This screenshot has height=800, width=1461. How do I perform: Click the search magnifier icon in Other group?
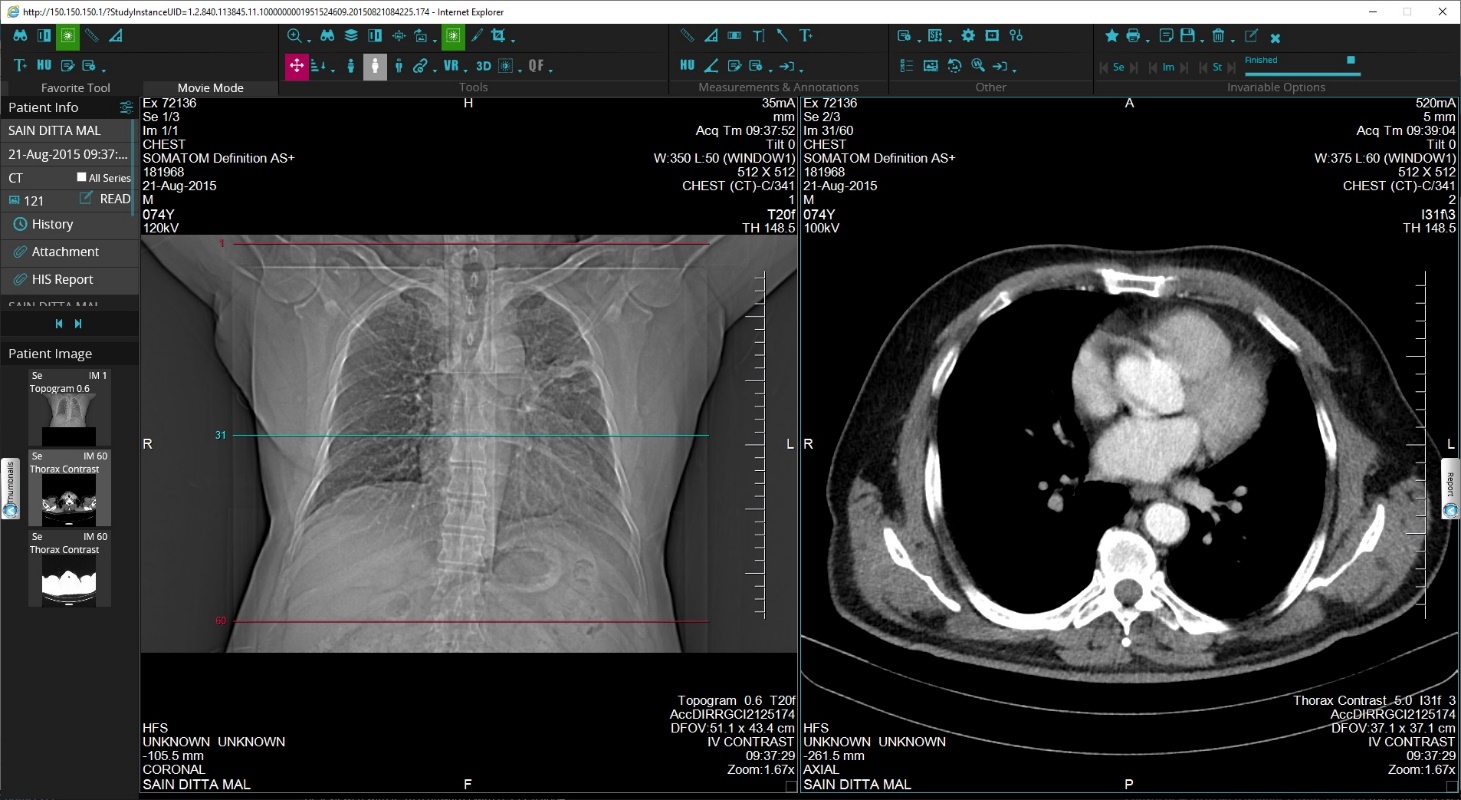coord(978,65)
